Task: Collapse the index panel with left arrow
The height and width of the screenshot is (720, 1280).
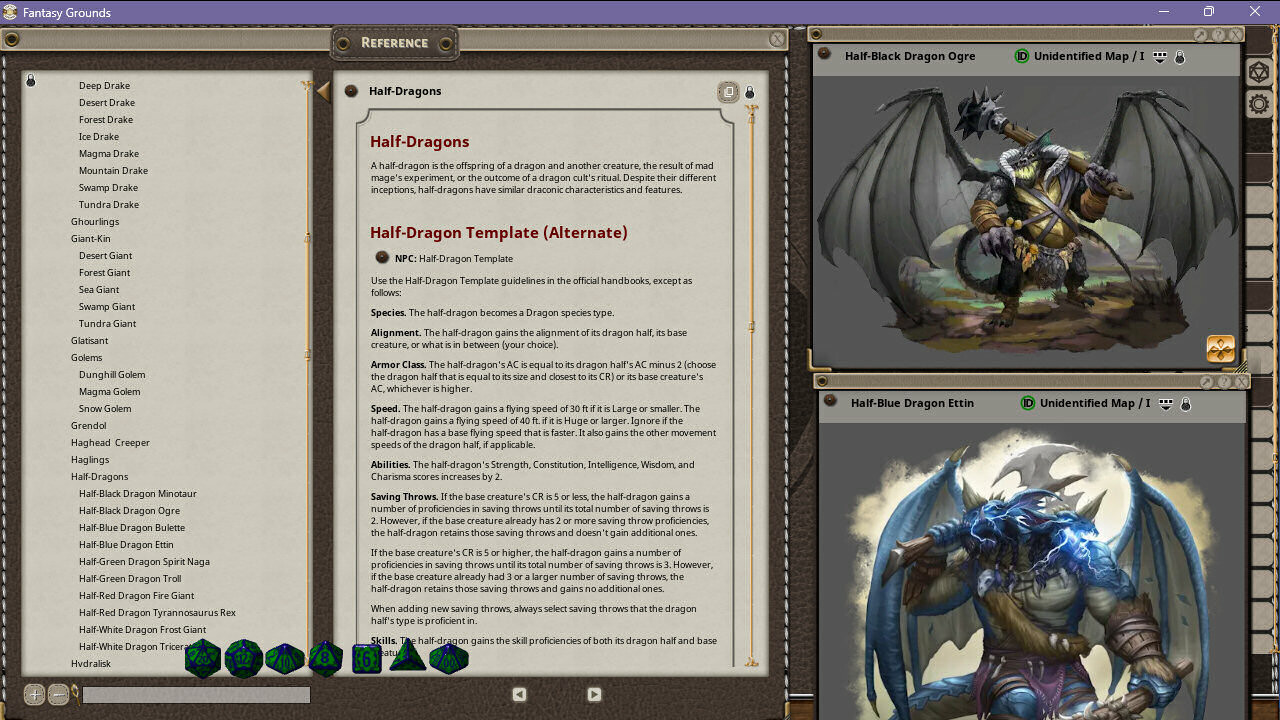Action: tap(323, 92)
